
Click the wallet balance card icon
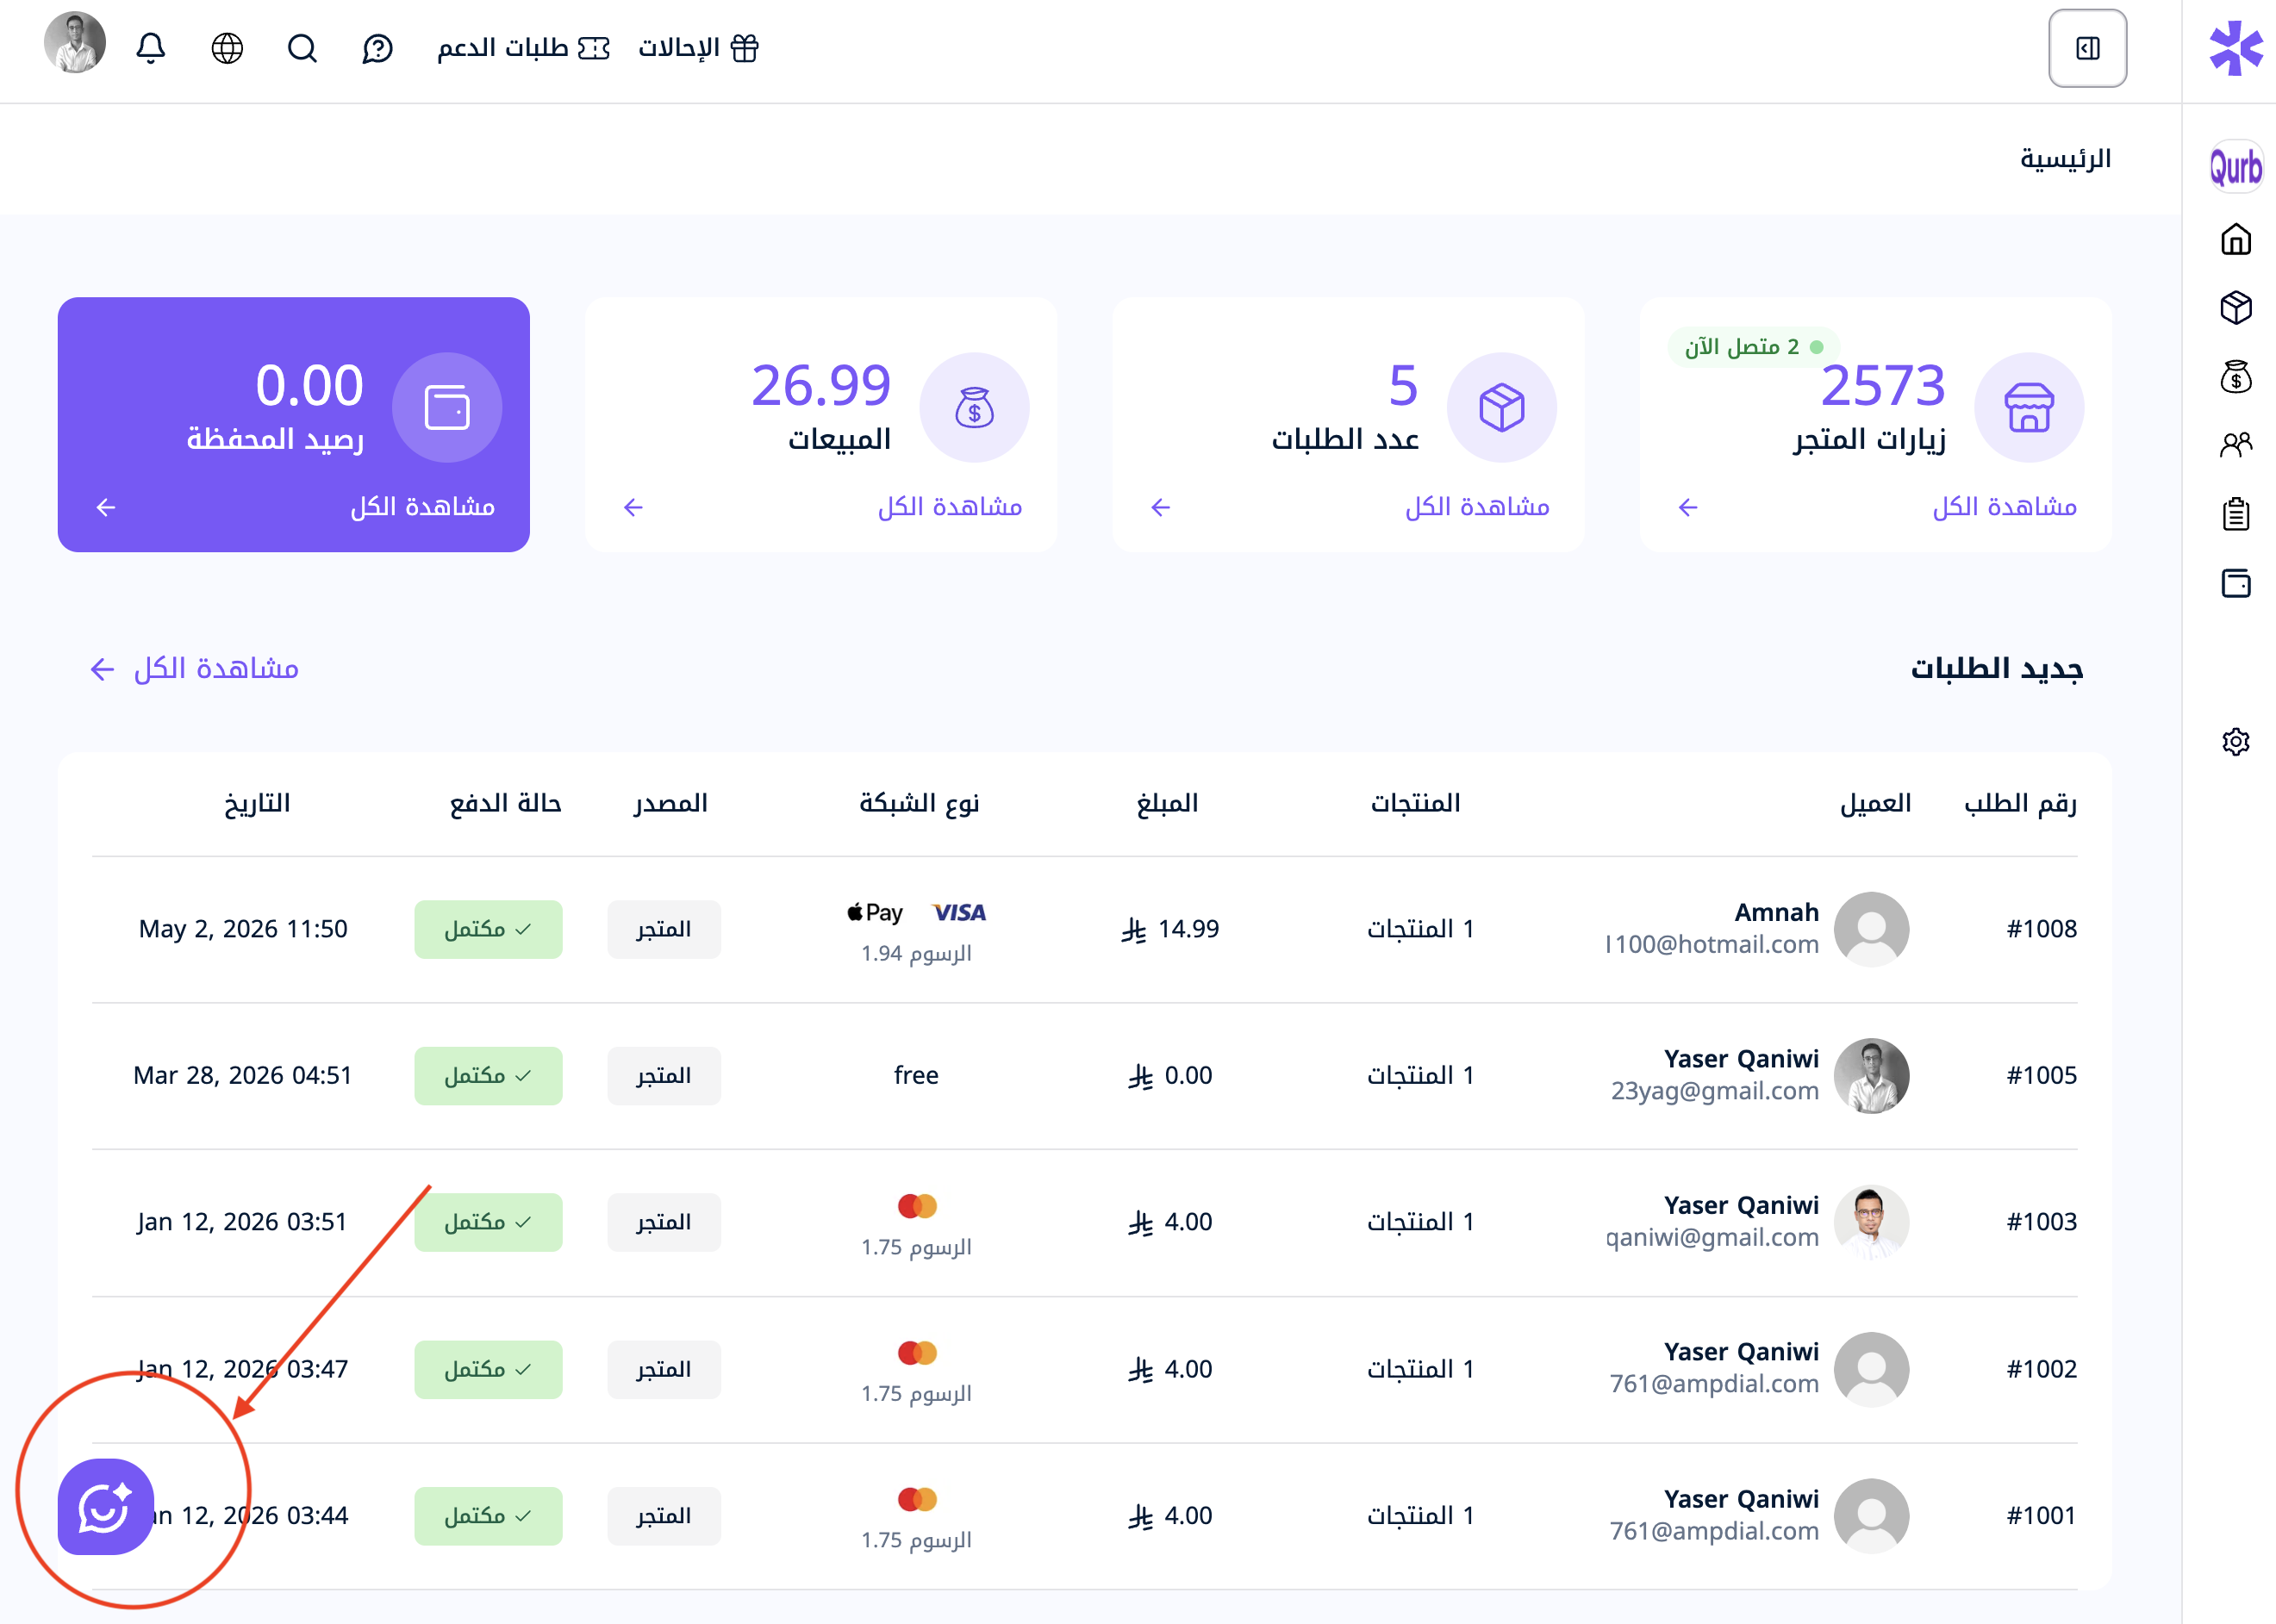coord(447,408)
